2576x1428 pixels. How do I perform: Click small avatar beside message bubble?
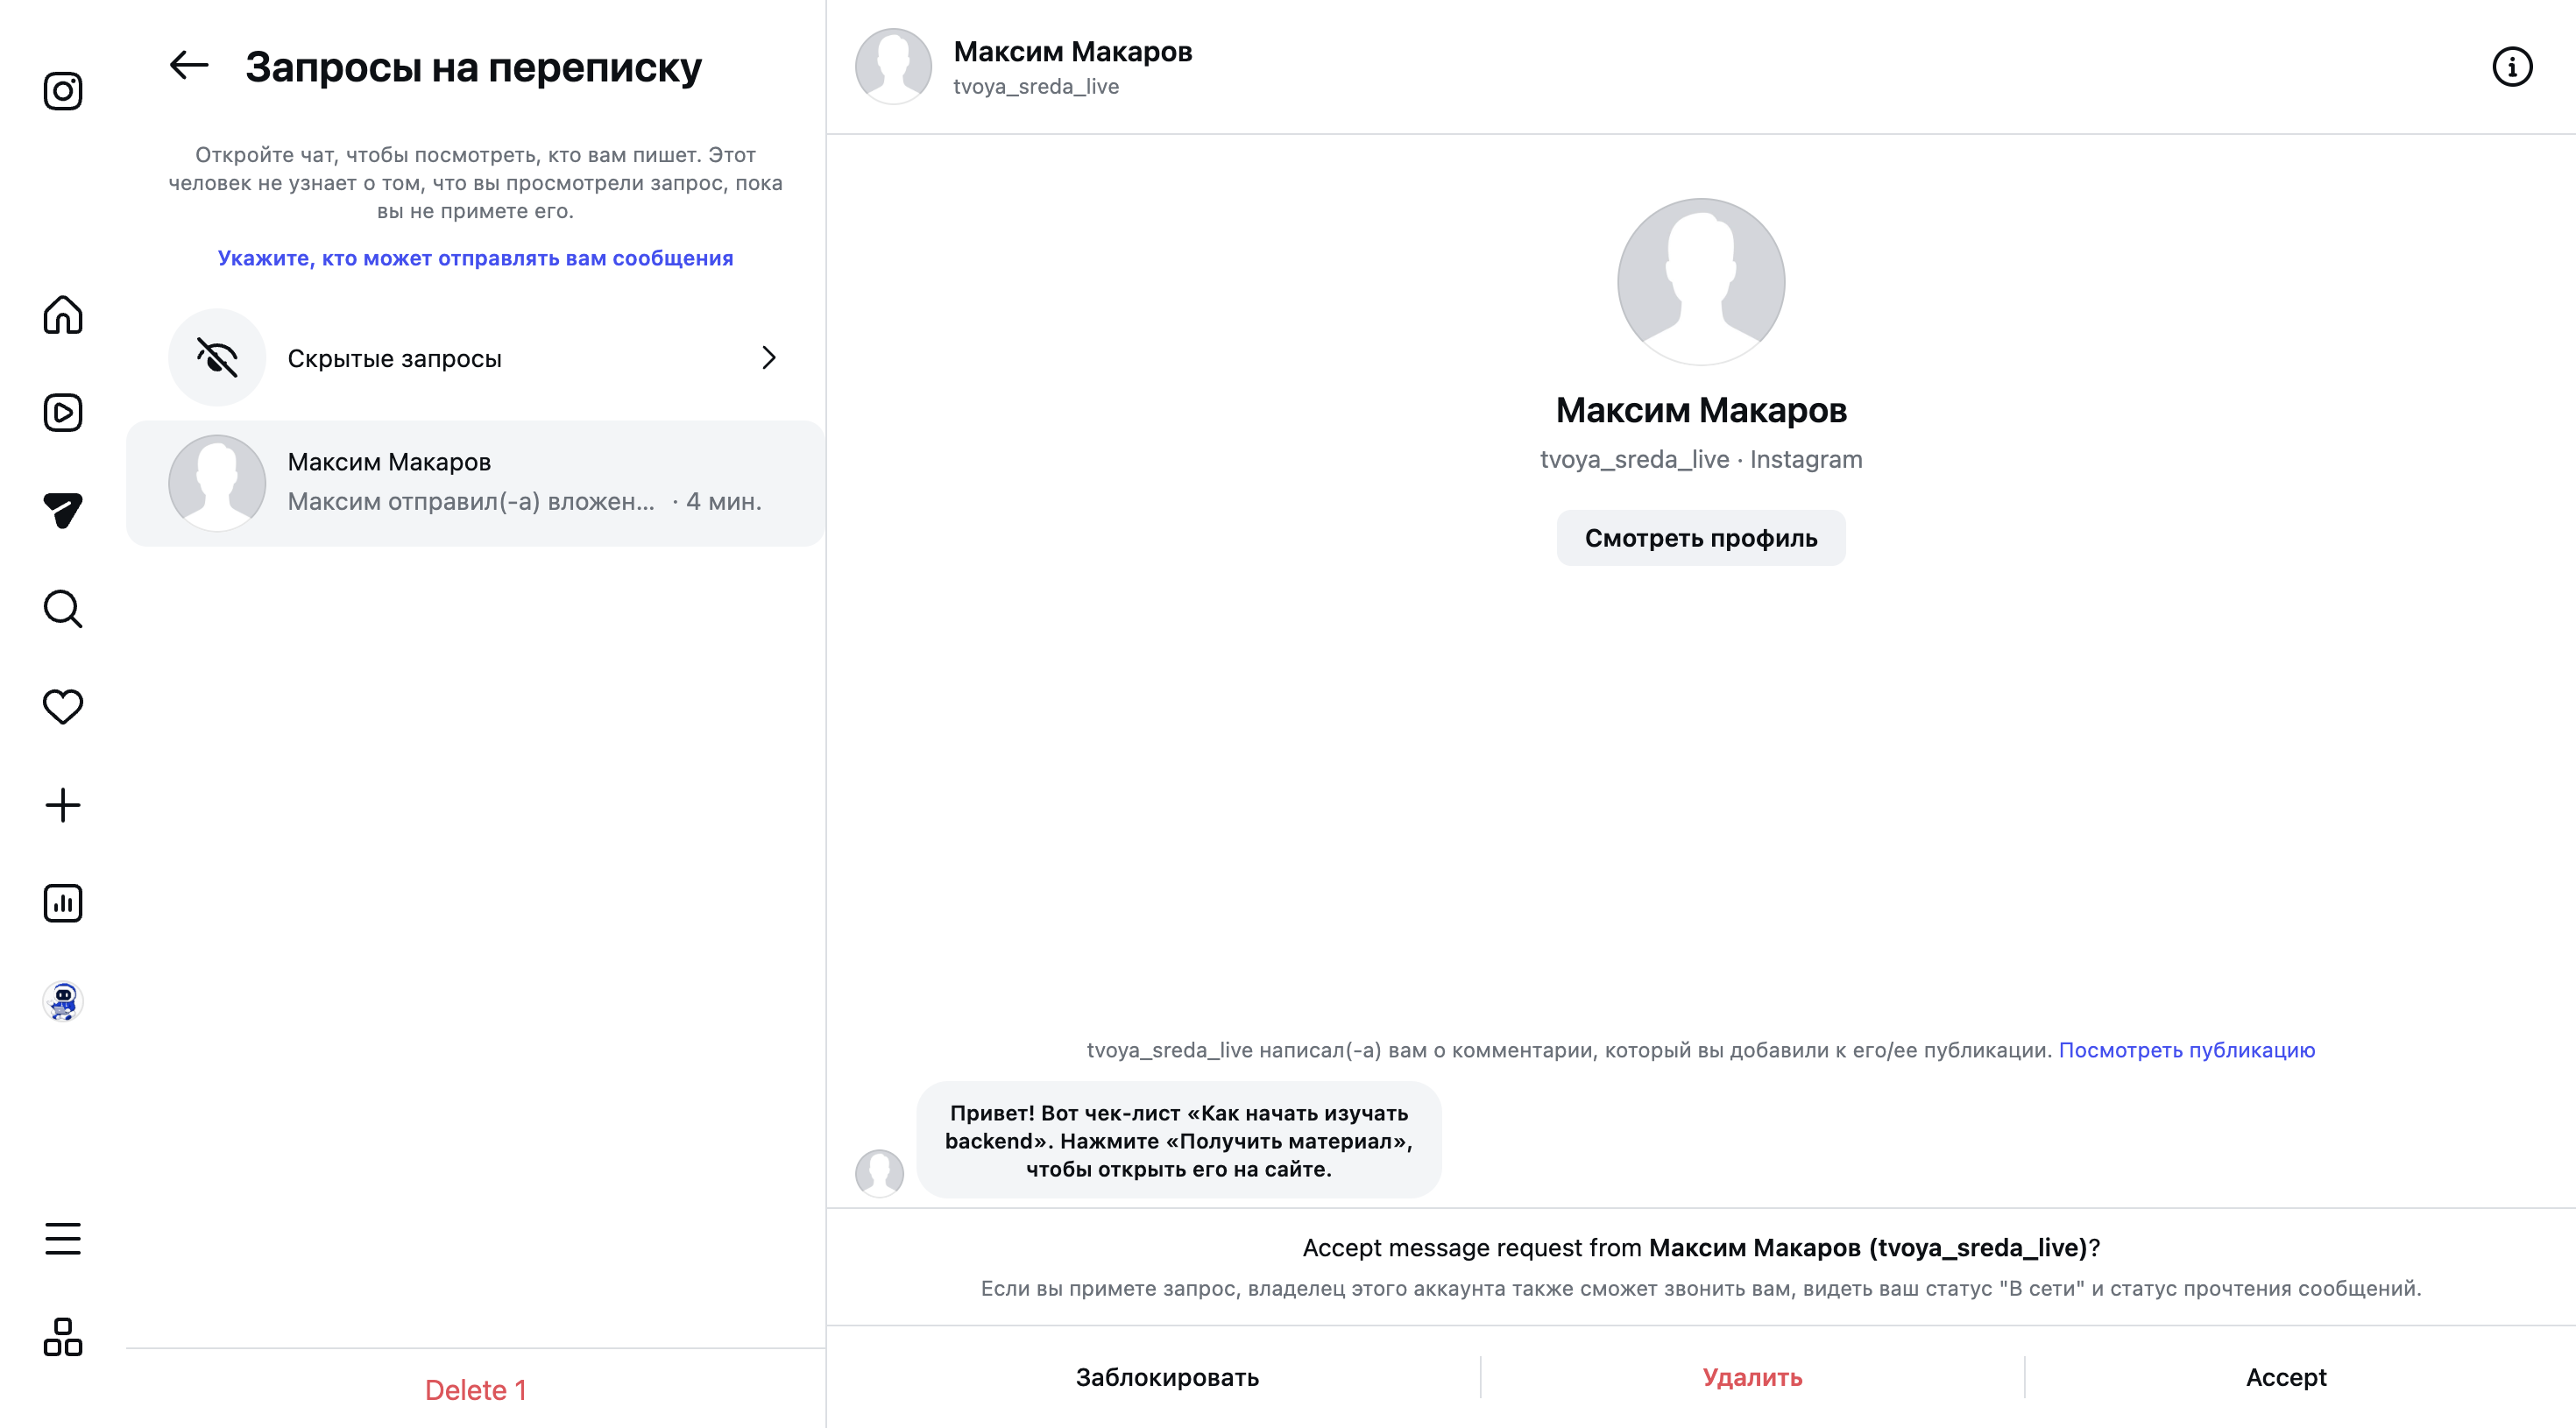pos(879,1172)
